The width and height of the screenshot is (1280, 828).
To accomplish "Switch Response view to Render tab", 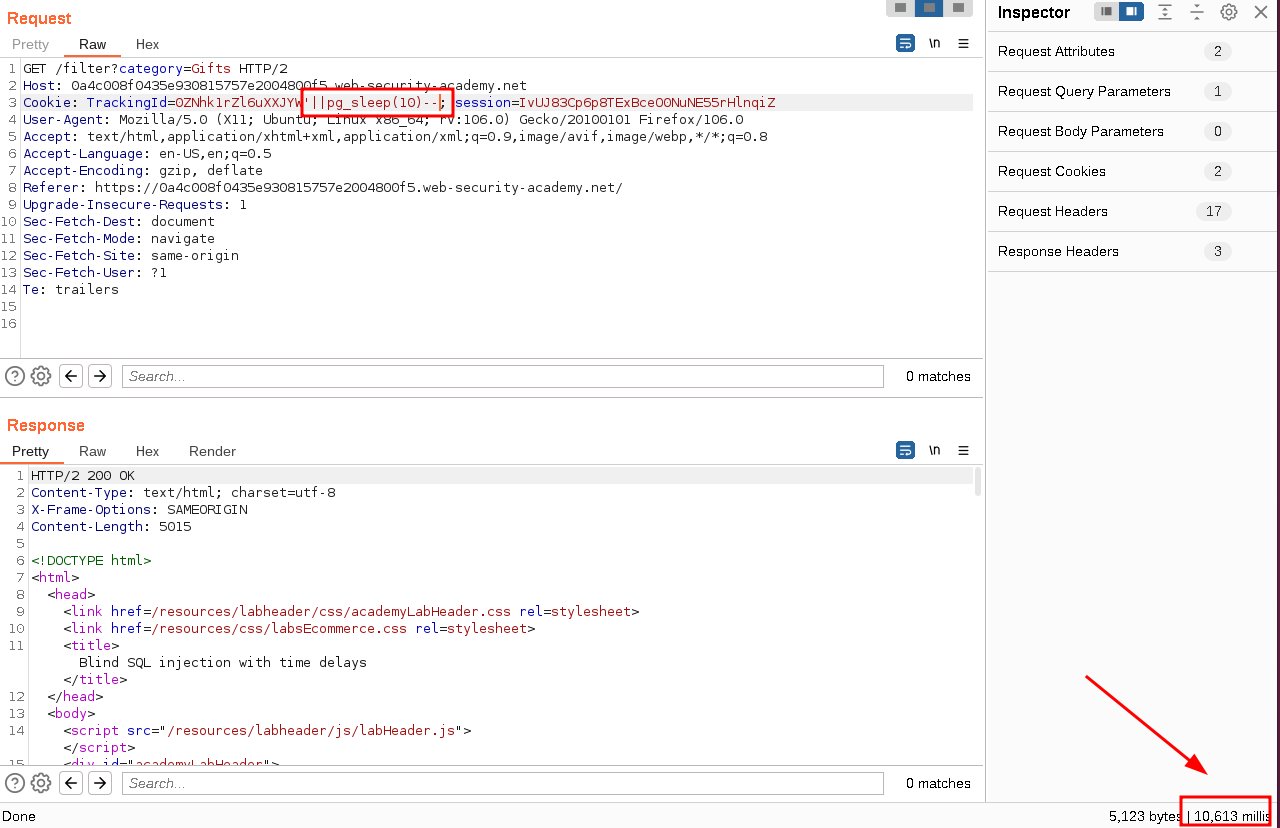I will 212,451.
